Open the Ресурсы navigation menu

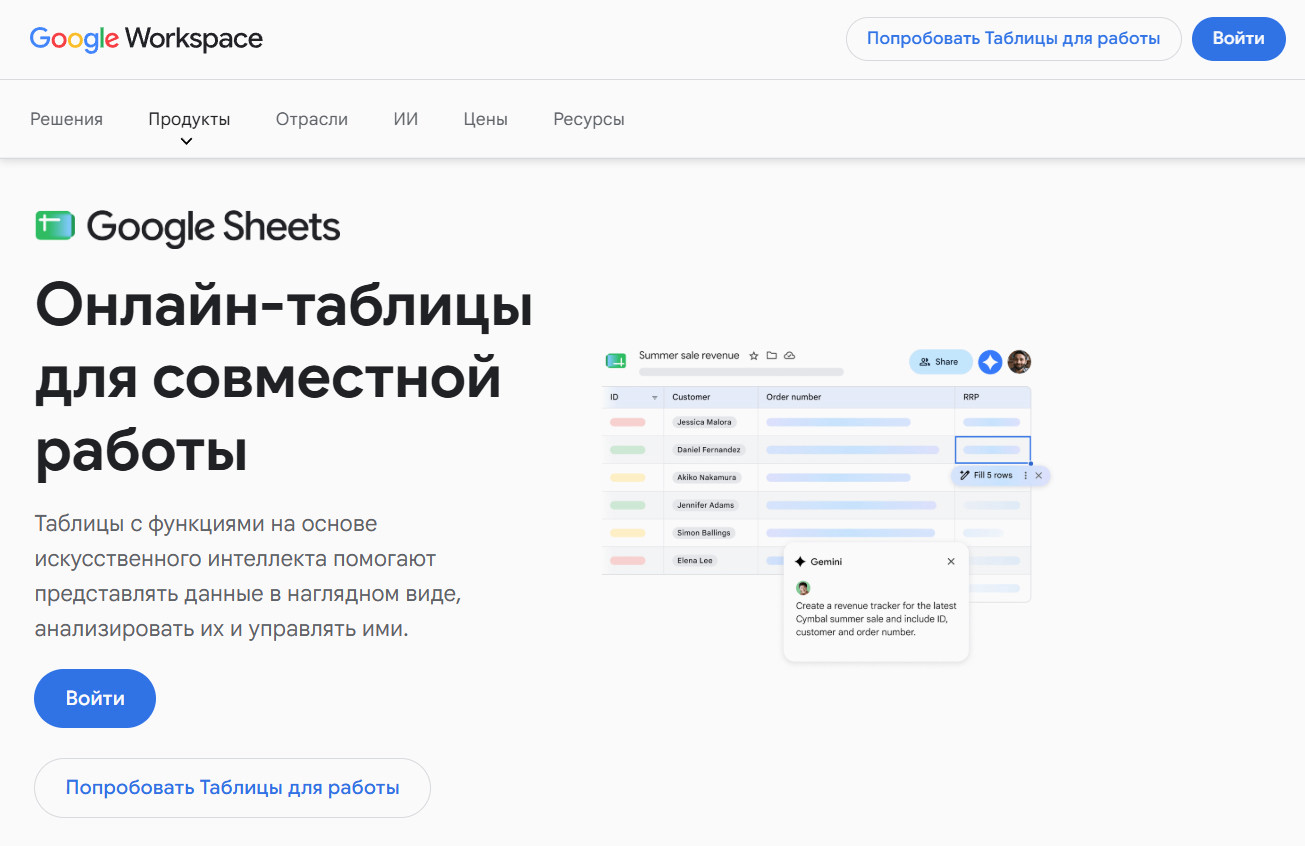[589, 119]
